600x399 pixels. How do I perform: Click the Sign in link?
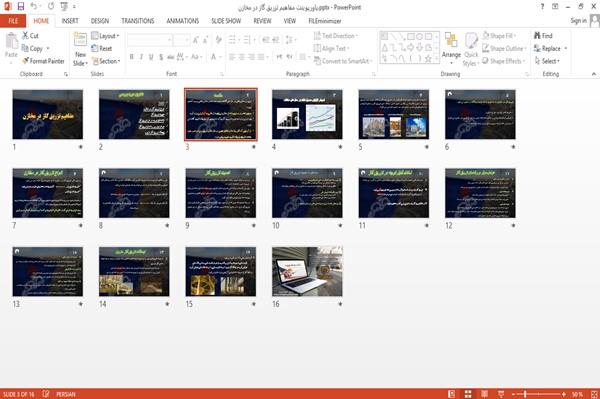[x=578, y=21]
